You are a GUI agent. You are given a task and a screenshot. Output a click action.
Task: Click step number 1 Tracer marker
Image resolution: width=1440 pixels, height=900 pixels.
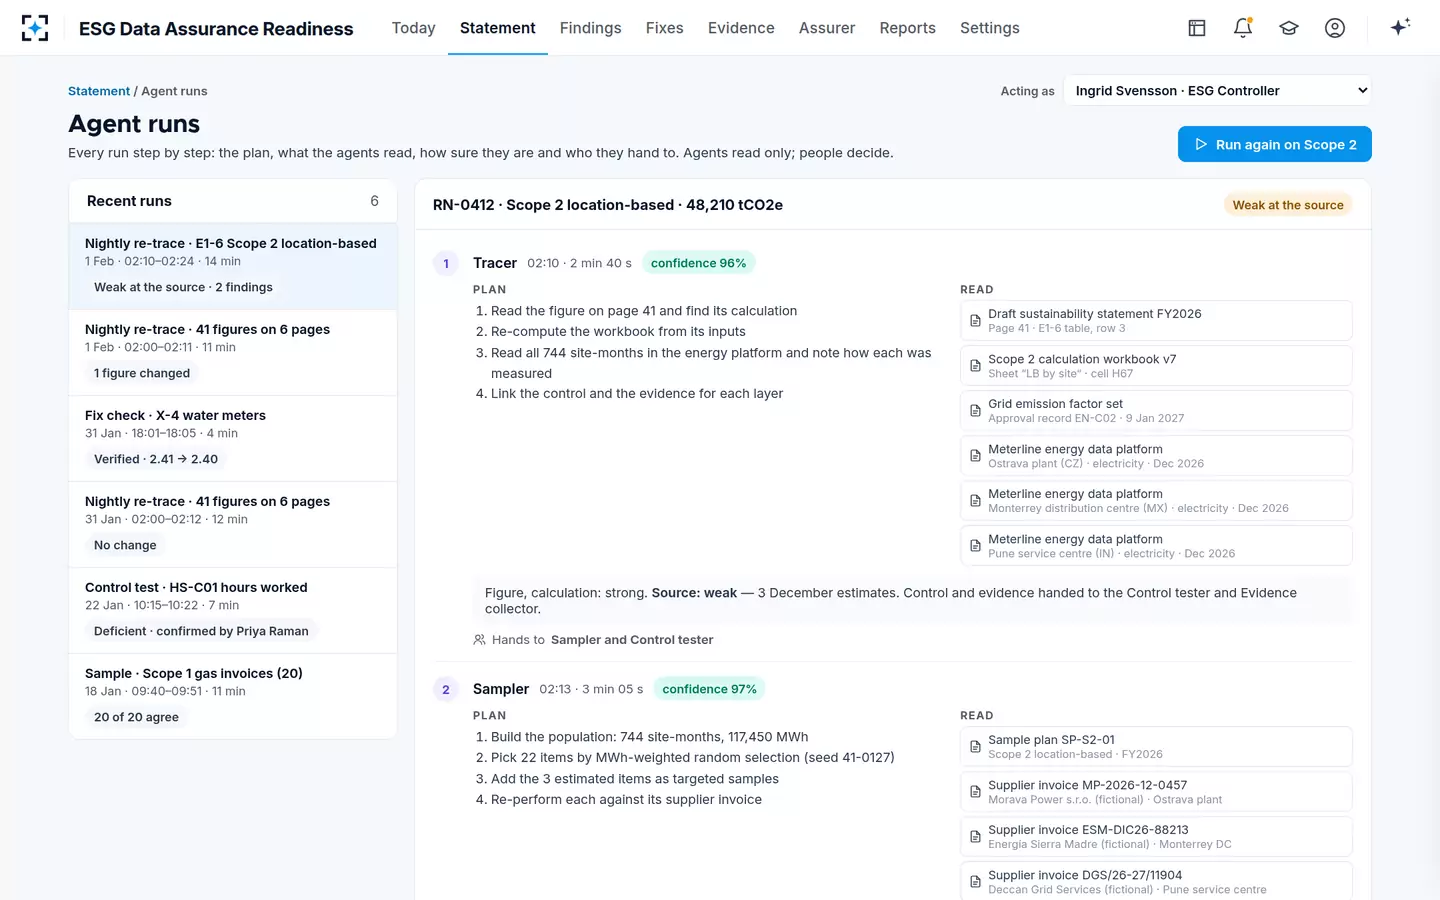(446, 263)
